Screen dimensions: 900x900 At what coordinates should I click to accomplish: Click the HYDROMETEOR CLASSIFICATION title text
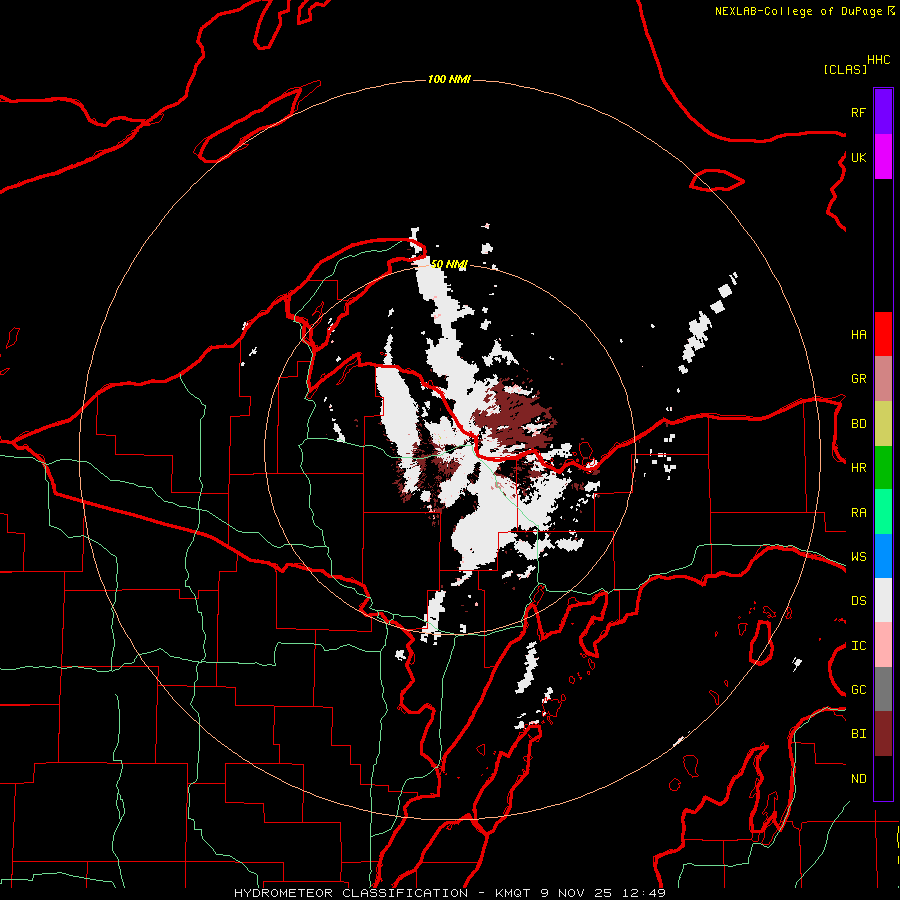(351, 893)
